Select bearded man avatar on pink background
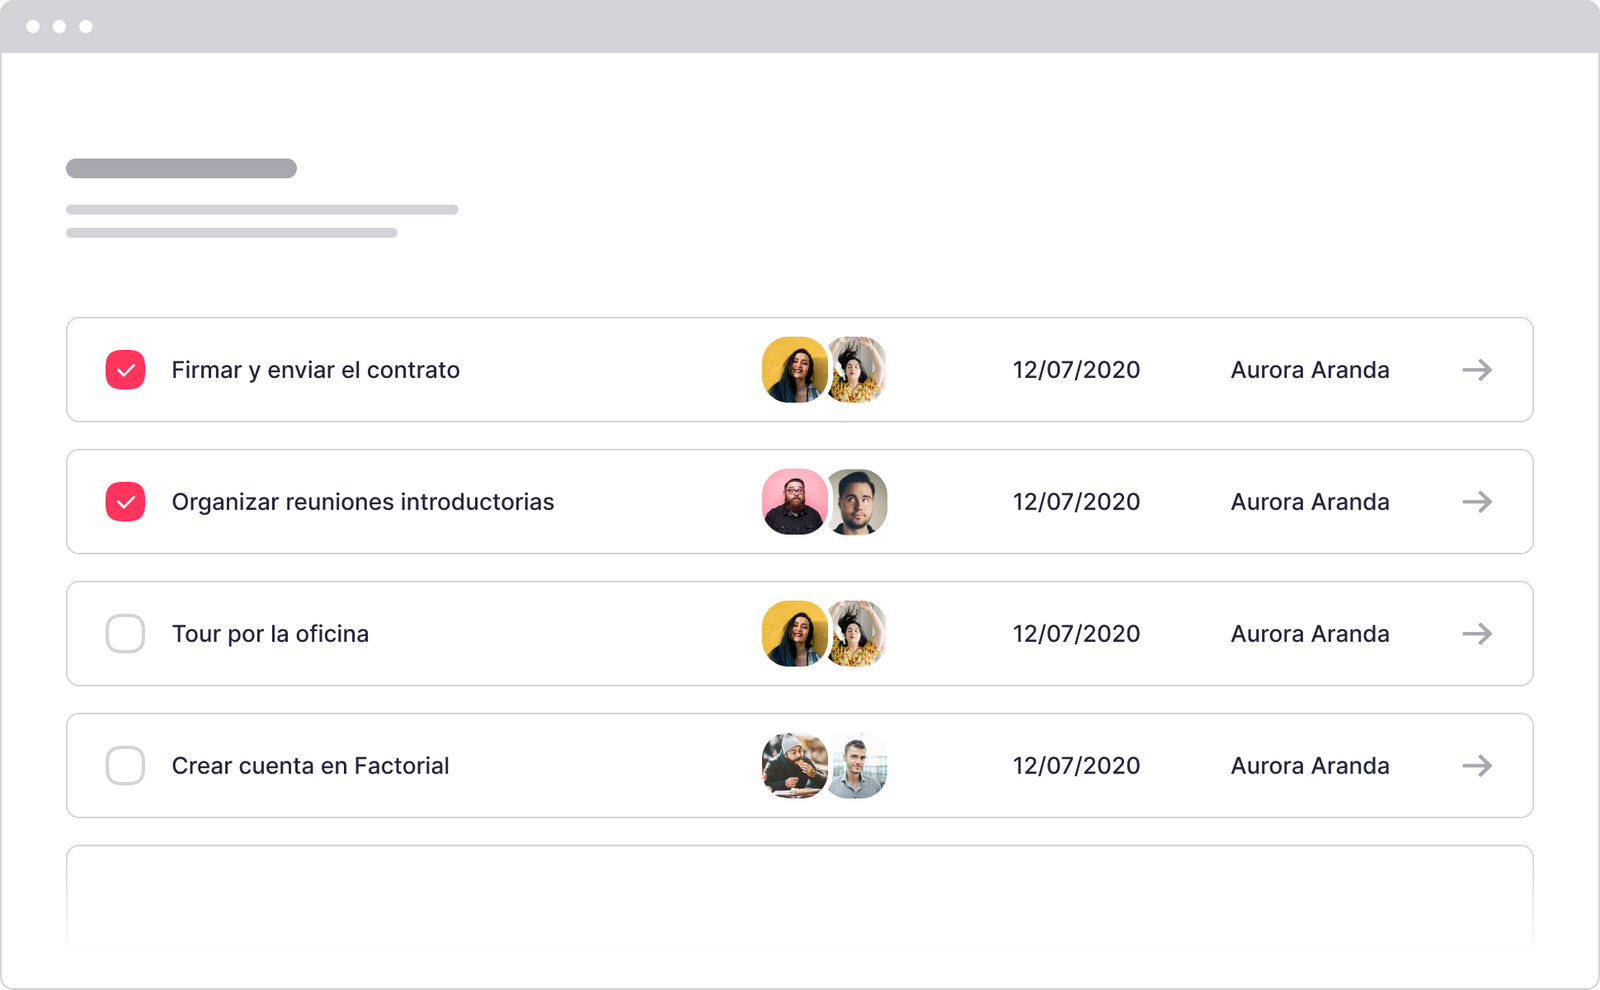Image resolution: width=1600 pixels, height=990 pixels. (793, 502)
